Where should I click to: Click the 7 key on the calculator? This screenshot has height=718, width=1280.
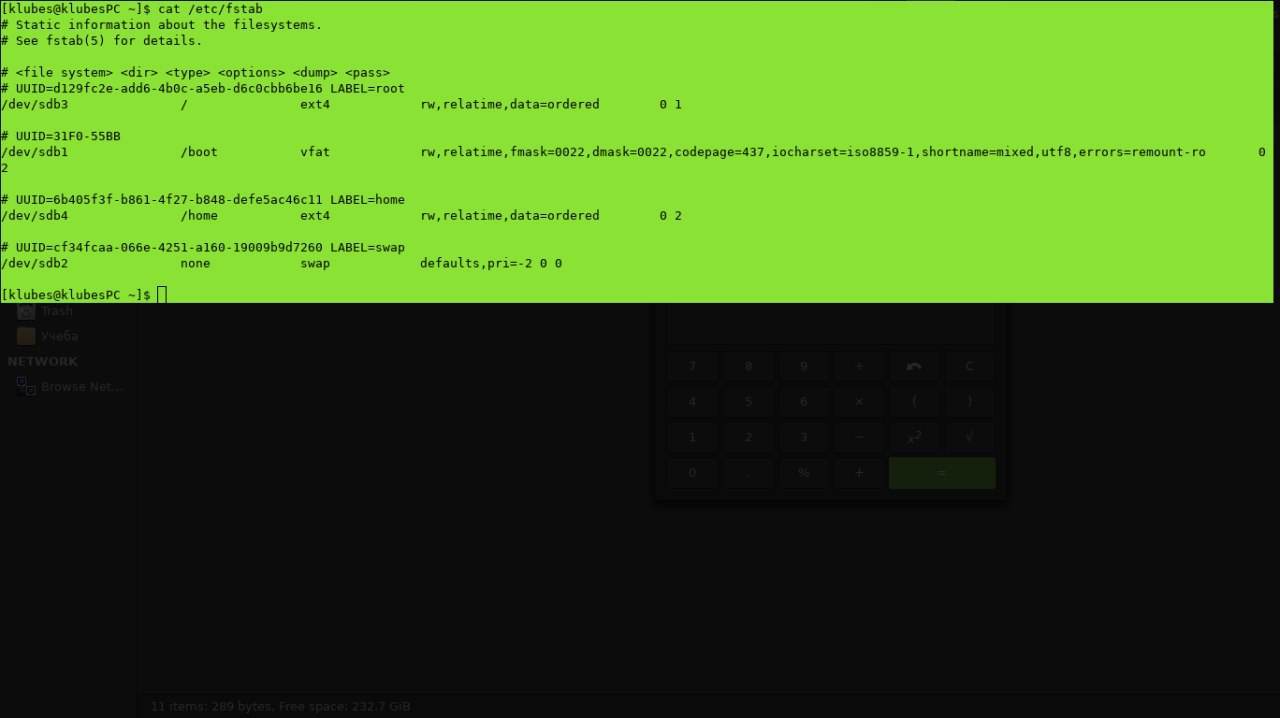click(692, 366)
